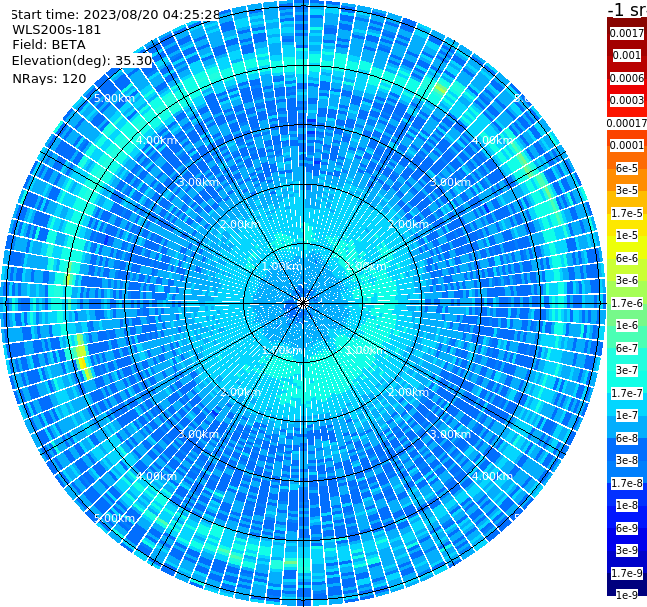Viewport: 647px width, 607px height.
Task: Click the NRays: 120 label
Action: [49, 78]
